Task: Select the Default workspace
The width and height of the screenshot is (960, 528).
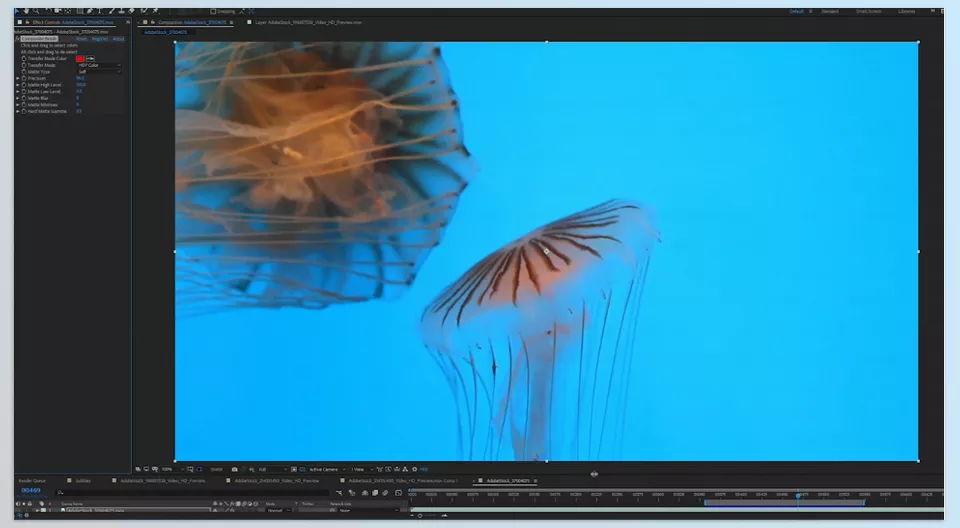Action: tap(796, 11)
